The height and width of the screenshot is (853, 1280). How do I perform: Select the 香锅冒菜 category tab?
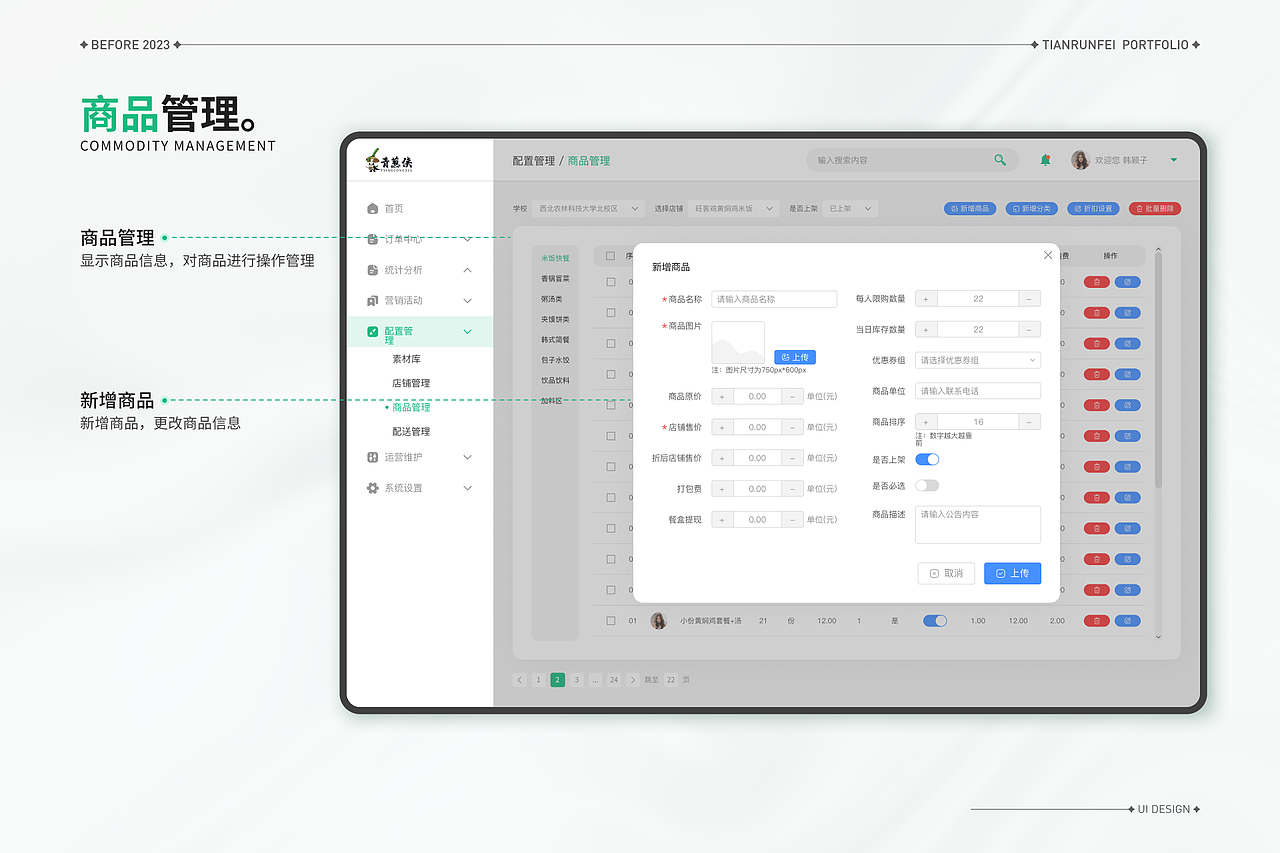coord(555,279)
